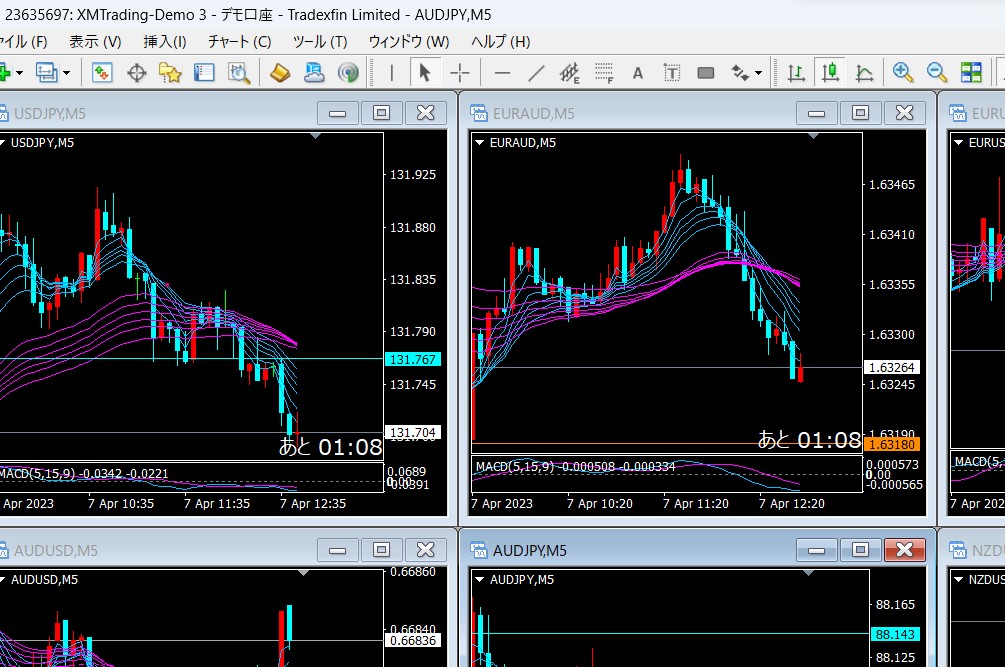Click the triangle beside the NZDUS chart label
The image size is (1005, 667).
tap(958, 579)
